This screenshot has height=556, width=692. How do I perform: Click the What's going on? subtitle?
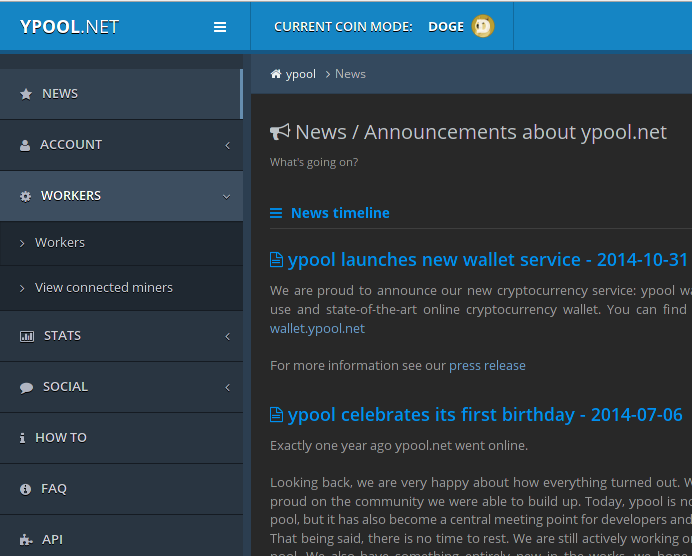point(314,162)
